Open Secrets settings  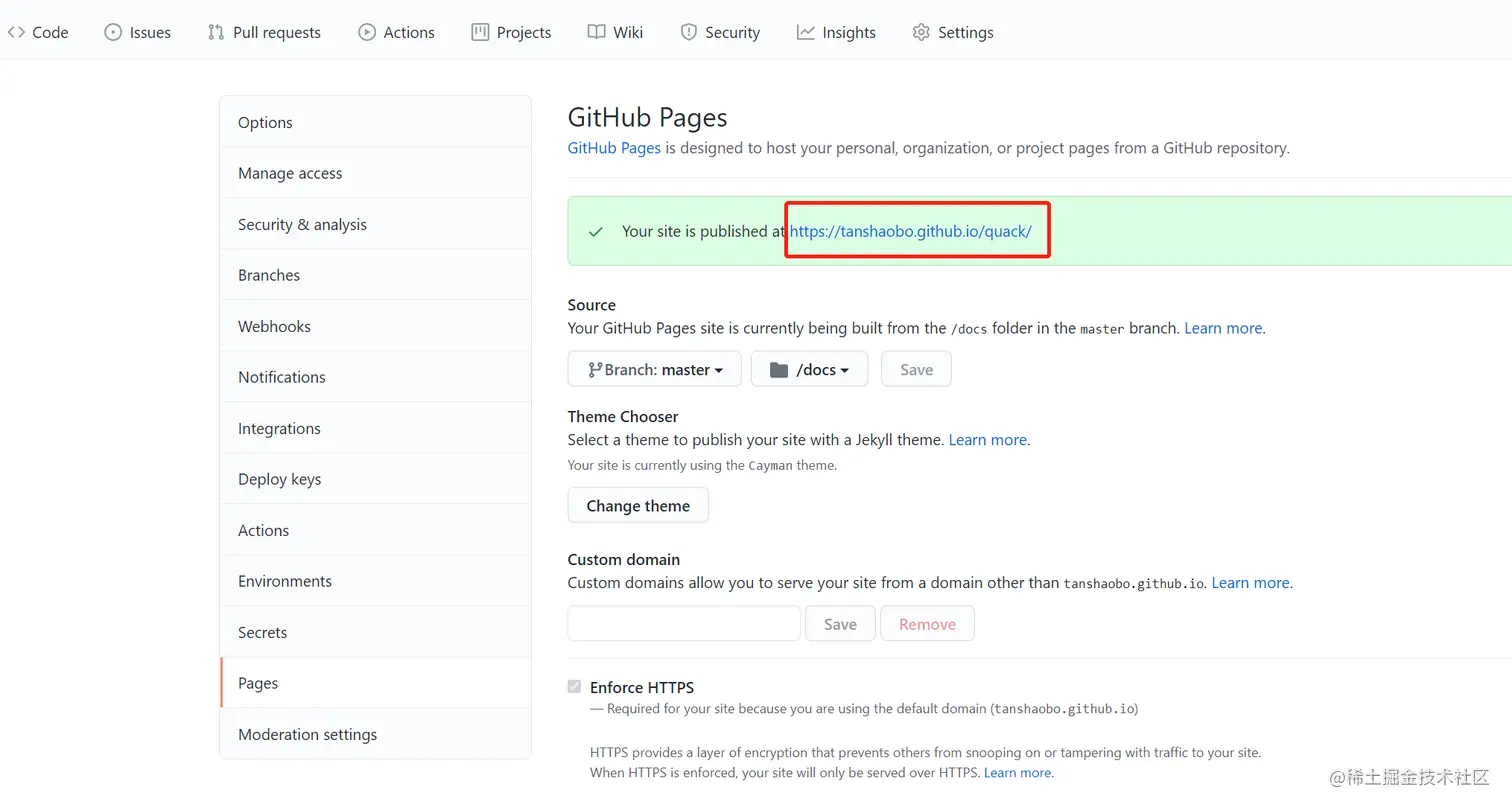(x=375, y=632)
